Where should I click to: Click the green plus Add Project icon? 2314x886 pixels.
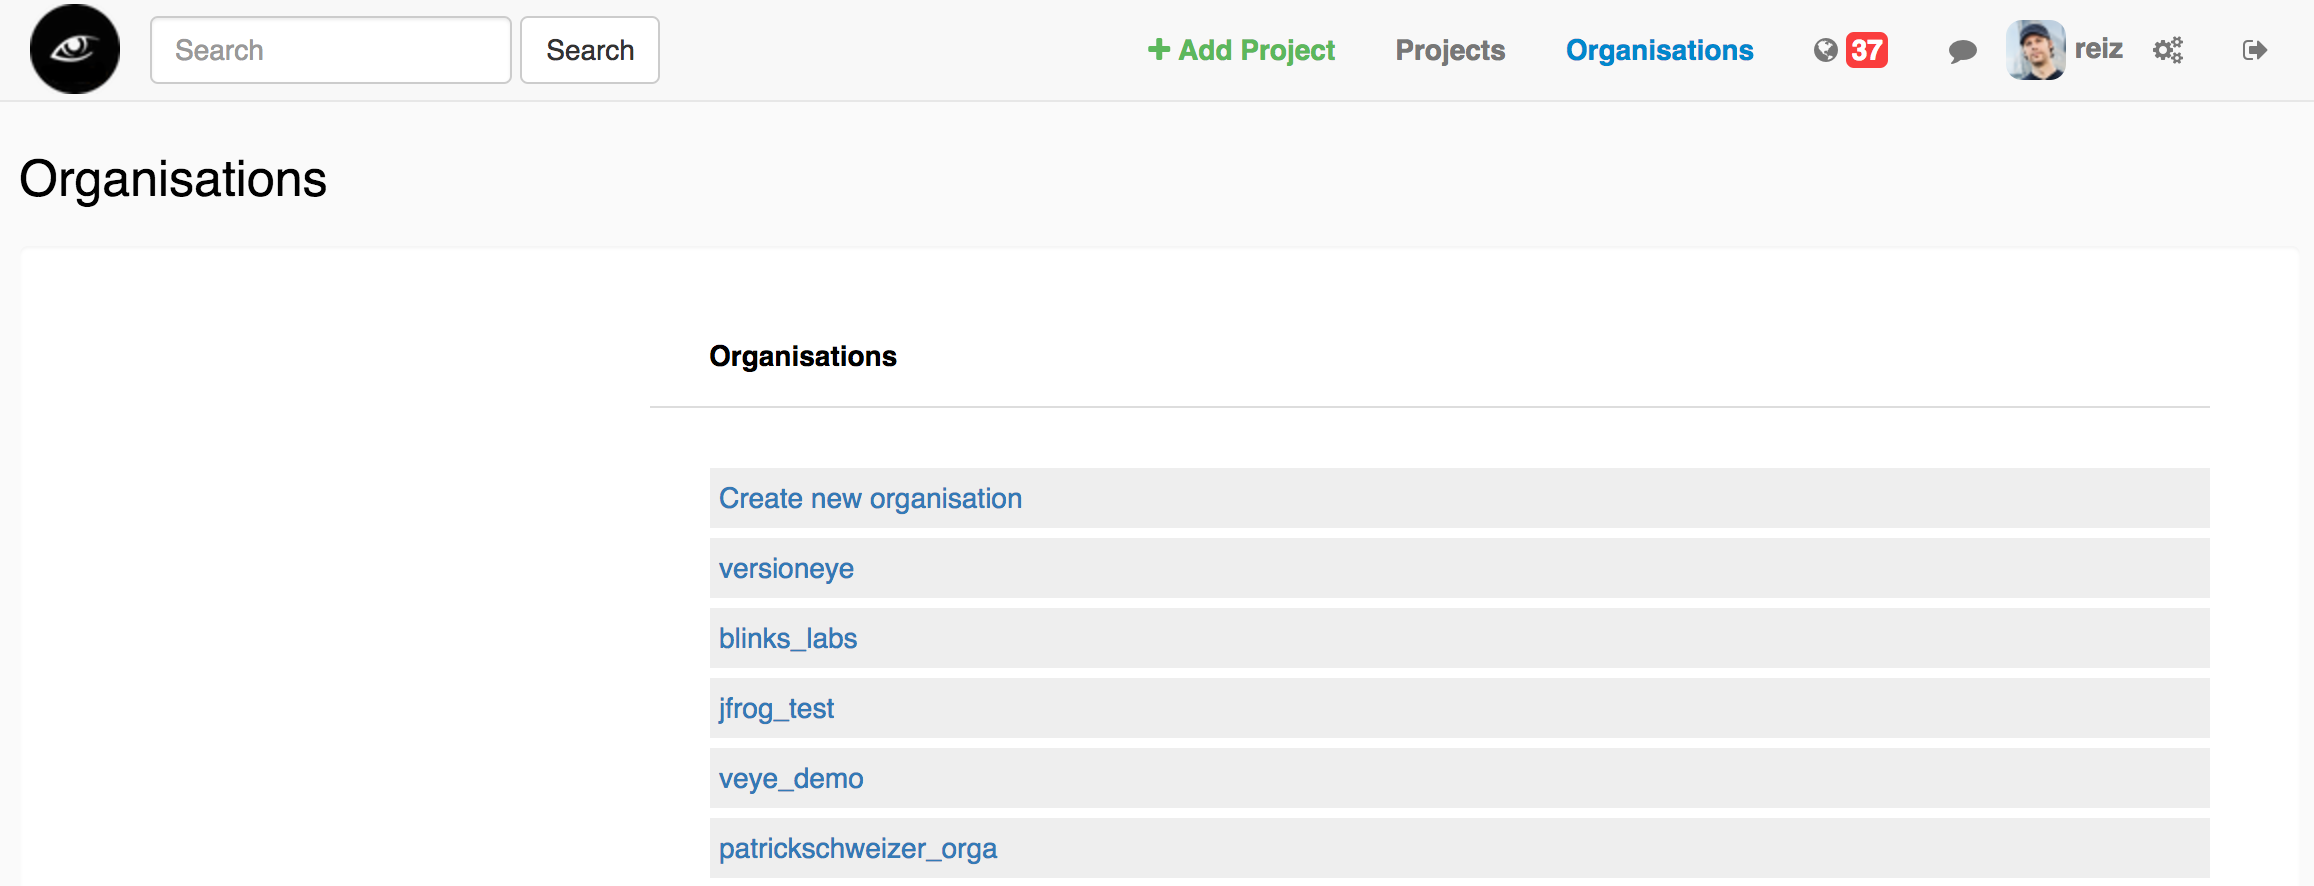(1158, 49)
